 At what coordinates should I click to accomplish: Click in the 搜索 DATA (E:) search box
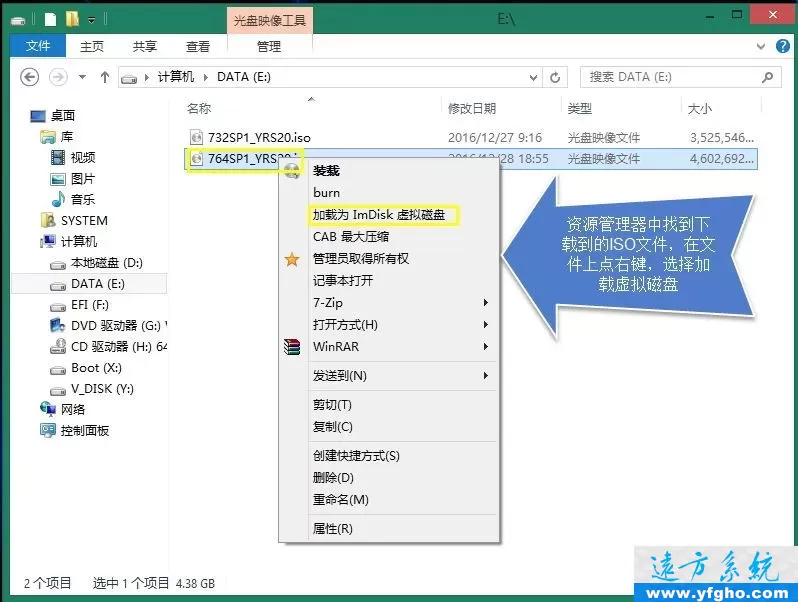coord(680,77)
